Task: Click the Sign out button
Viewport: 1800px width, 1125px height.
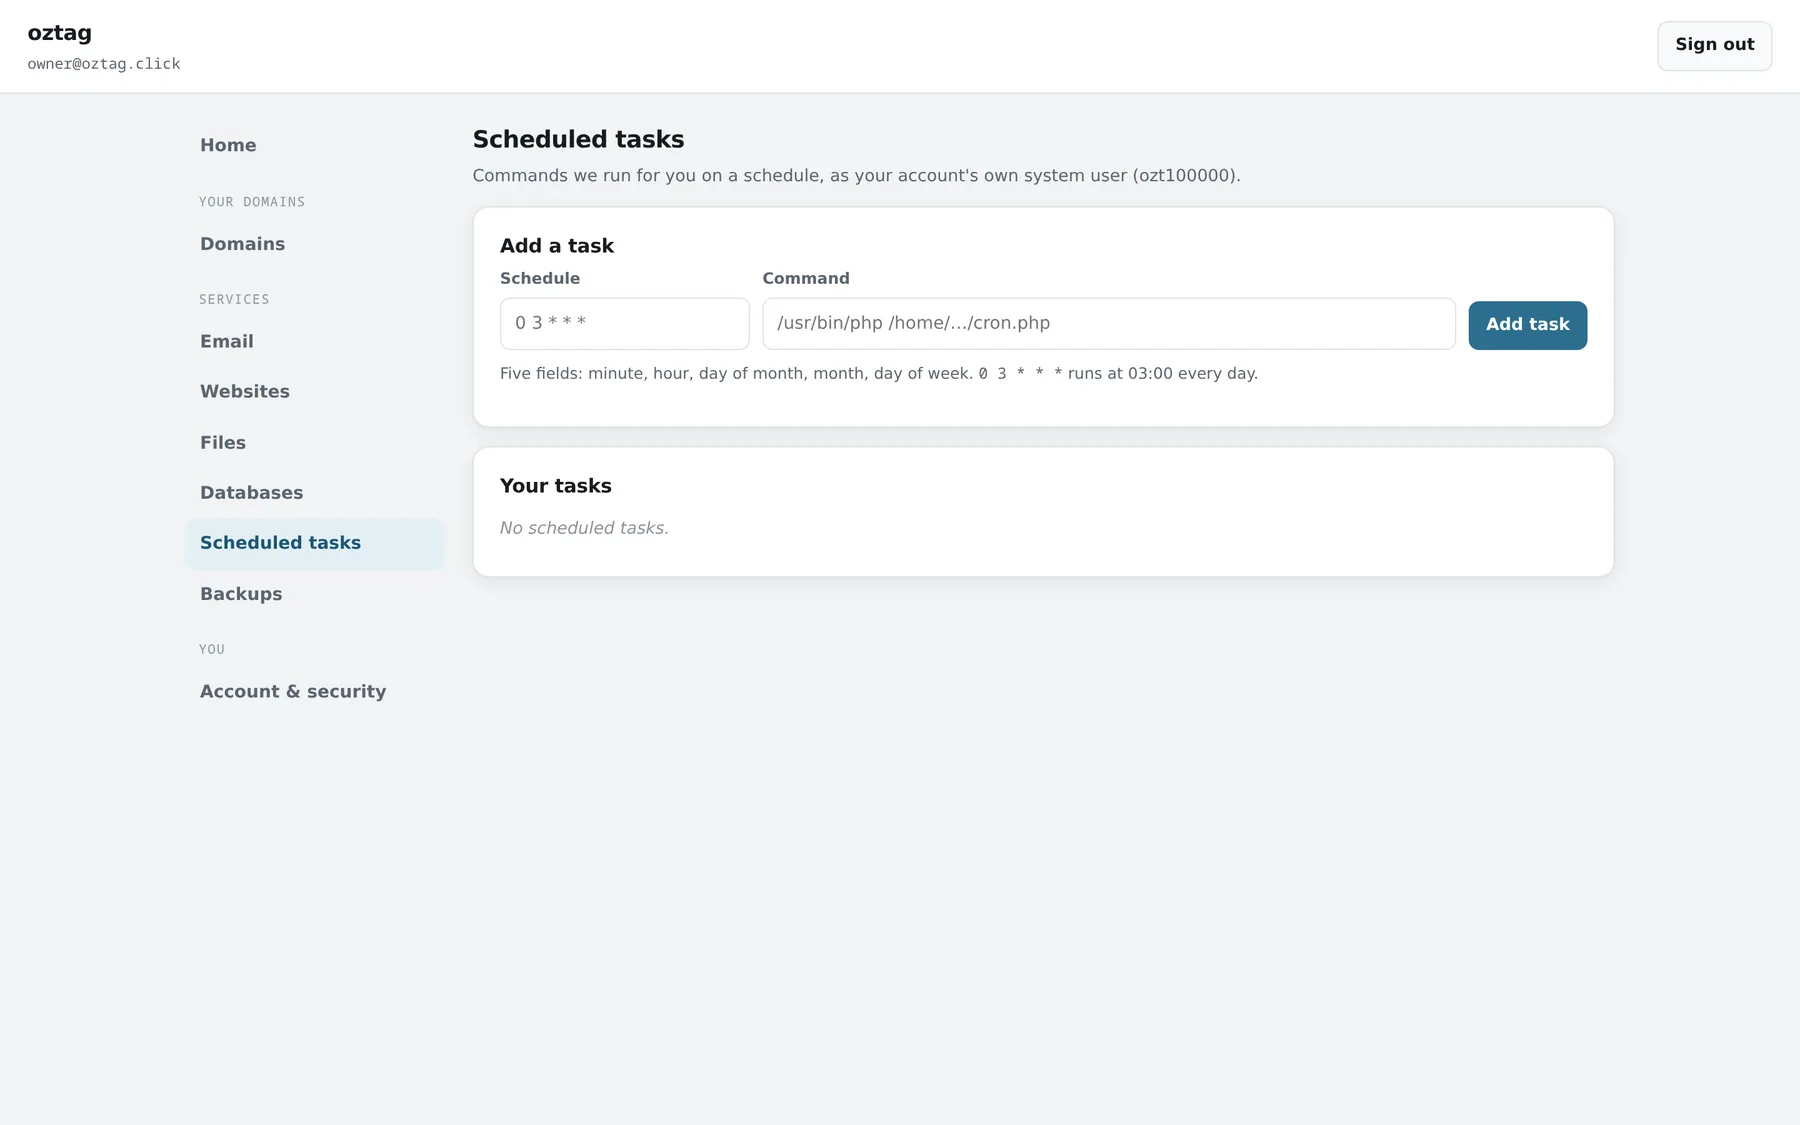Action: click(1714, 46)
